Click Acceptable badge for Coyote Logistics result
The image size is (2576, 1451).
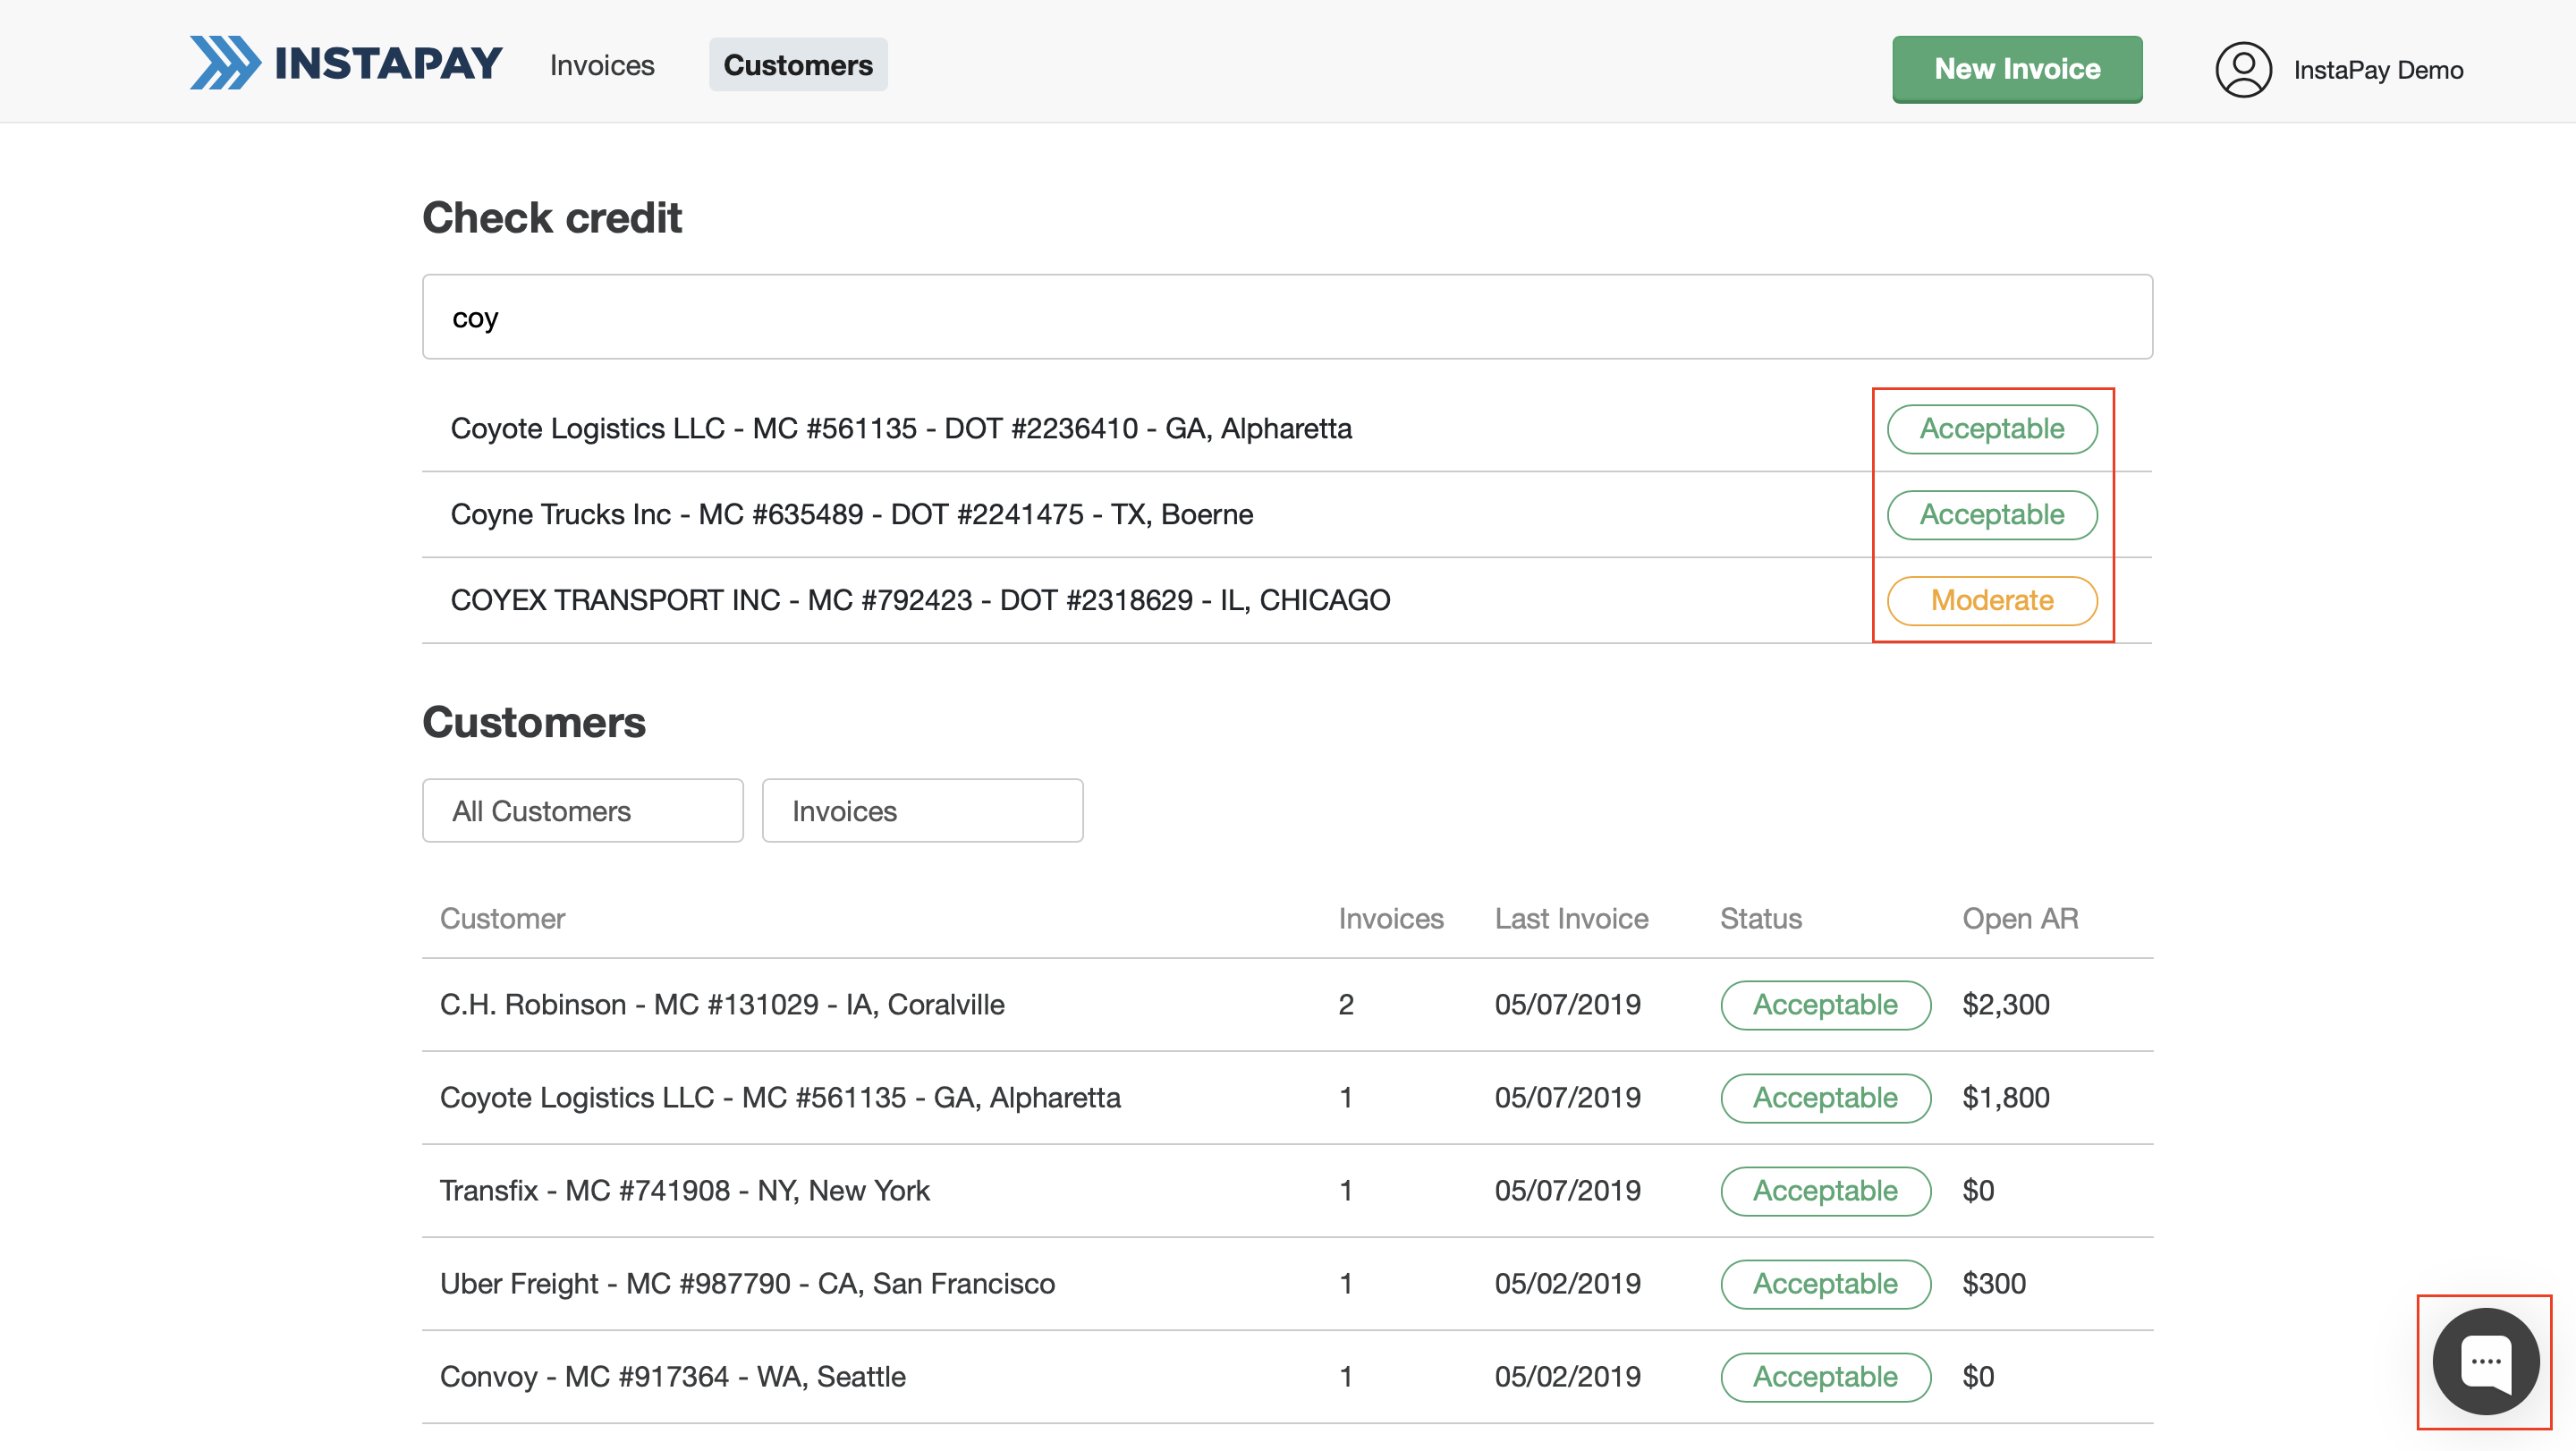[1992, 429]
